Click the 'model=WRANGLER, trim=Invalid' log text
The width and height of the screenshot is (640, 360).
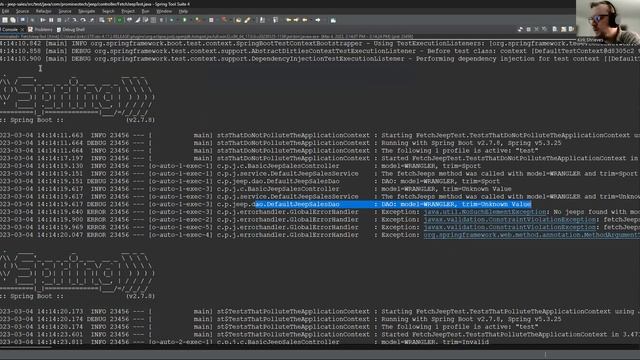pos(435,342)
